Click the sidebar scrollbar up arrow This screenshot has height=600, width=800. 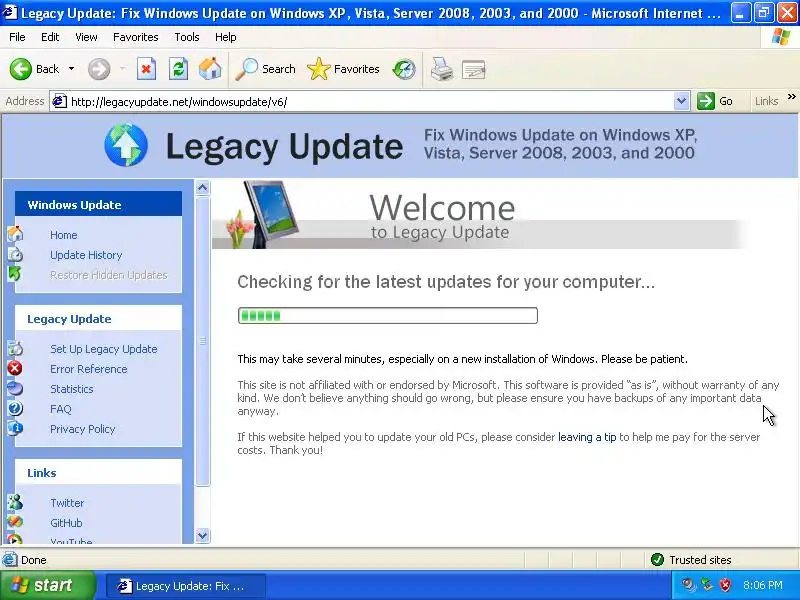(203, 188)
